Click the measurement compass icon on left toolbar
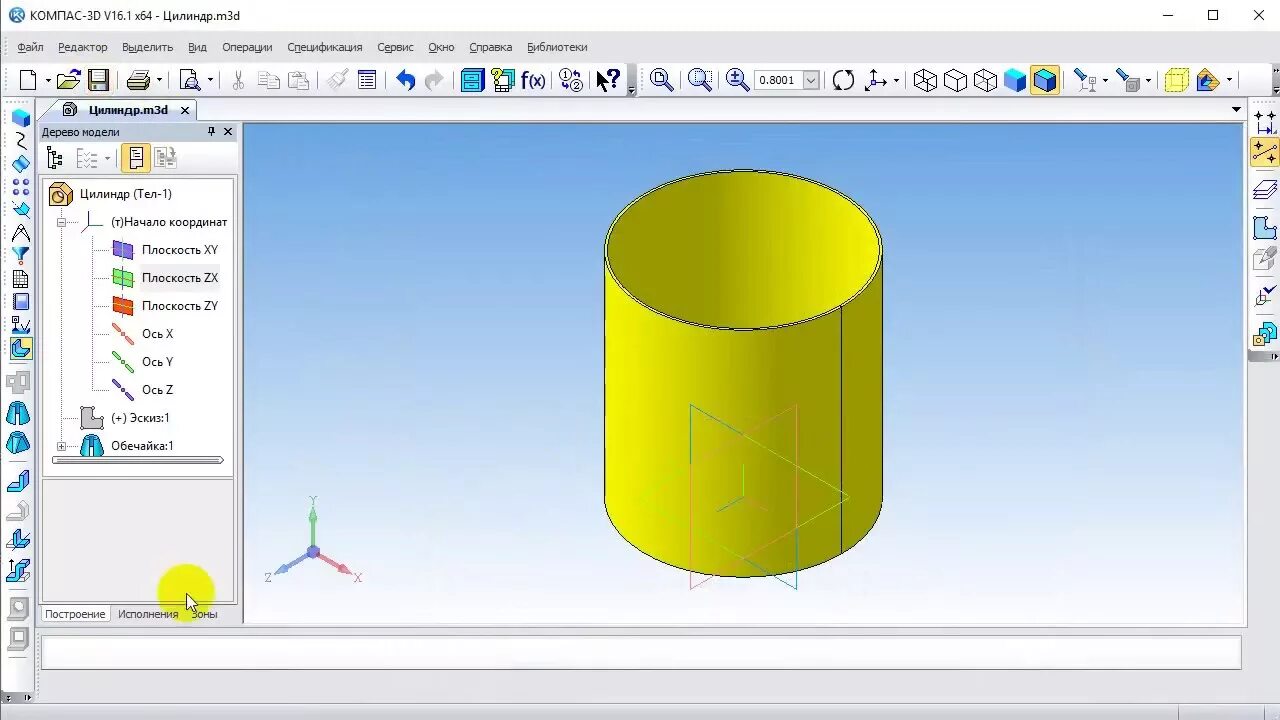Viewport: 1280px width, 720px height. pos(20,233)
